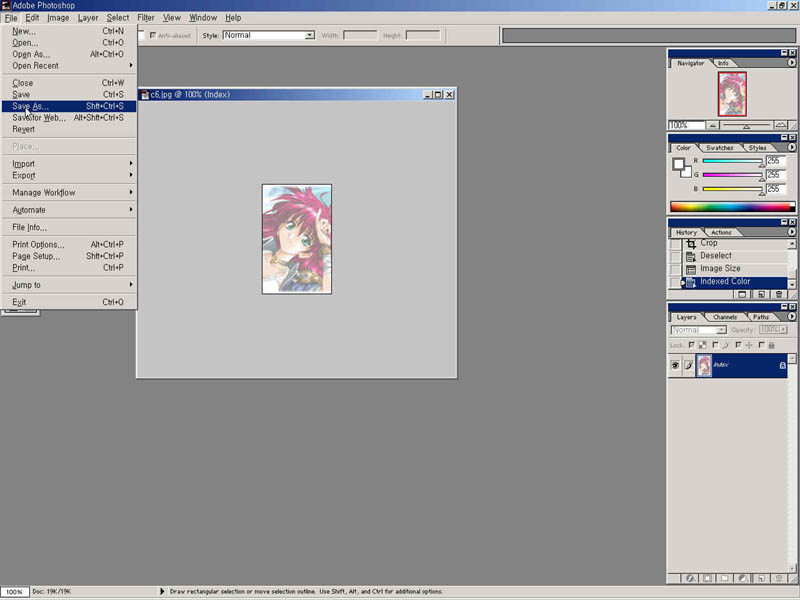Image resolution: width=800 pixels, height=600 pixels.
Task: Switch to the Channels tab
Action: click(724, 317)
